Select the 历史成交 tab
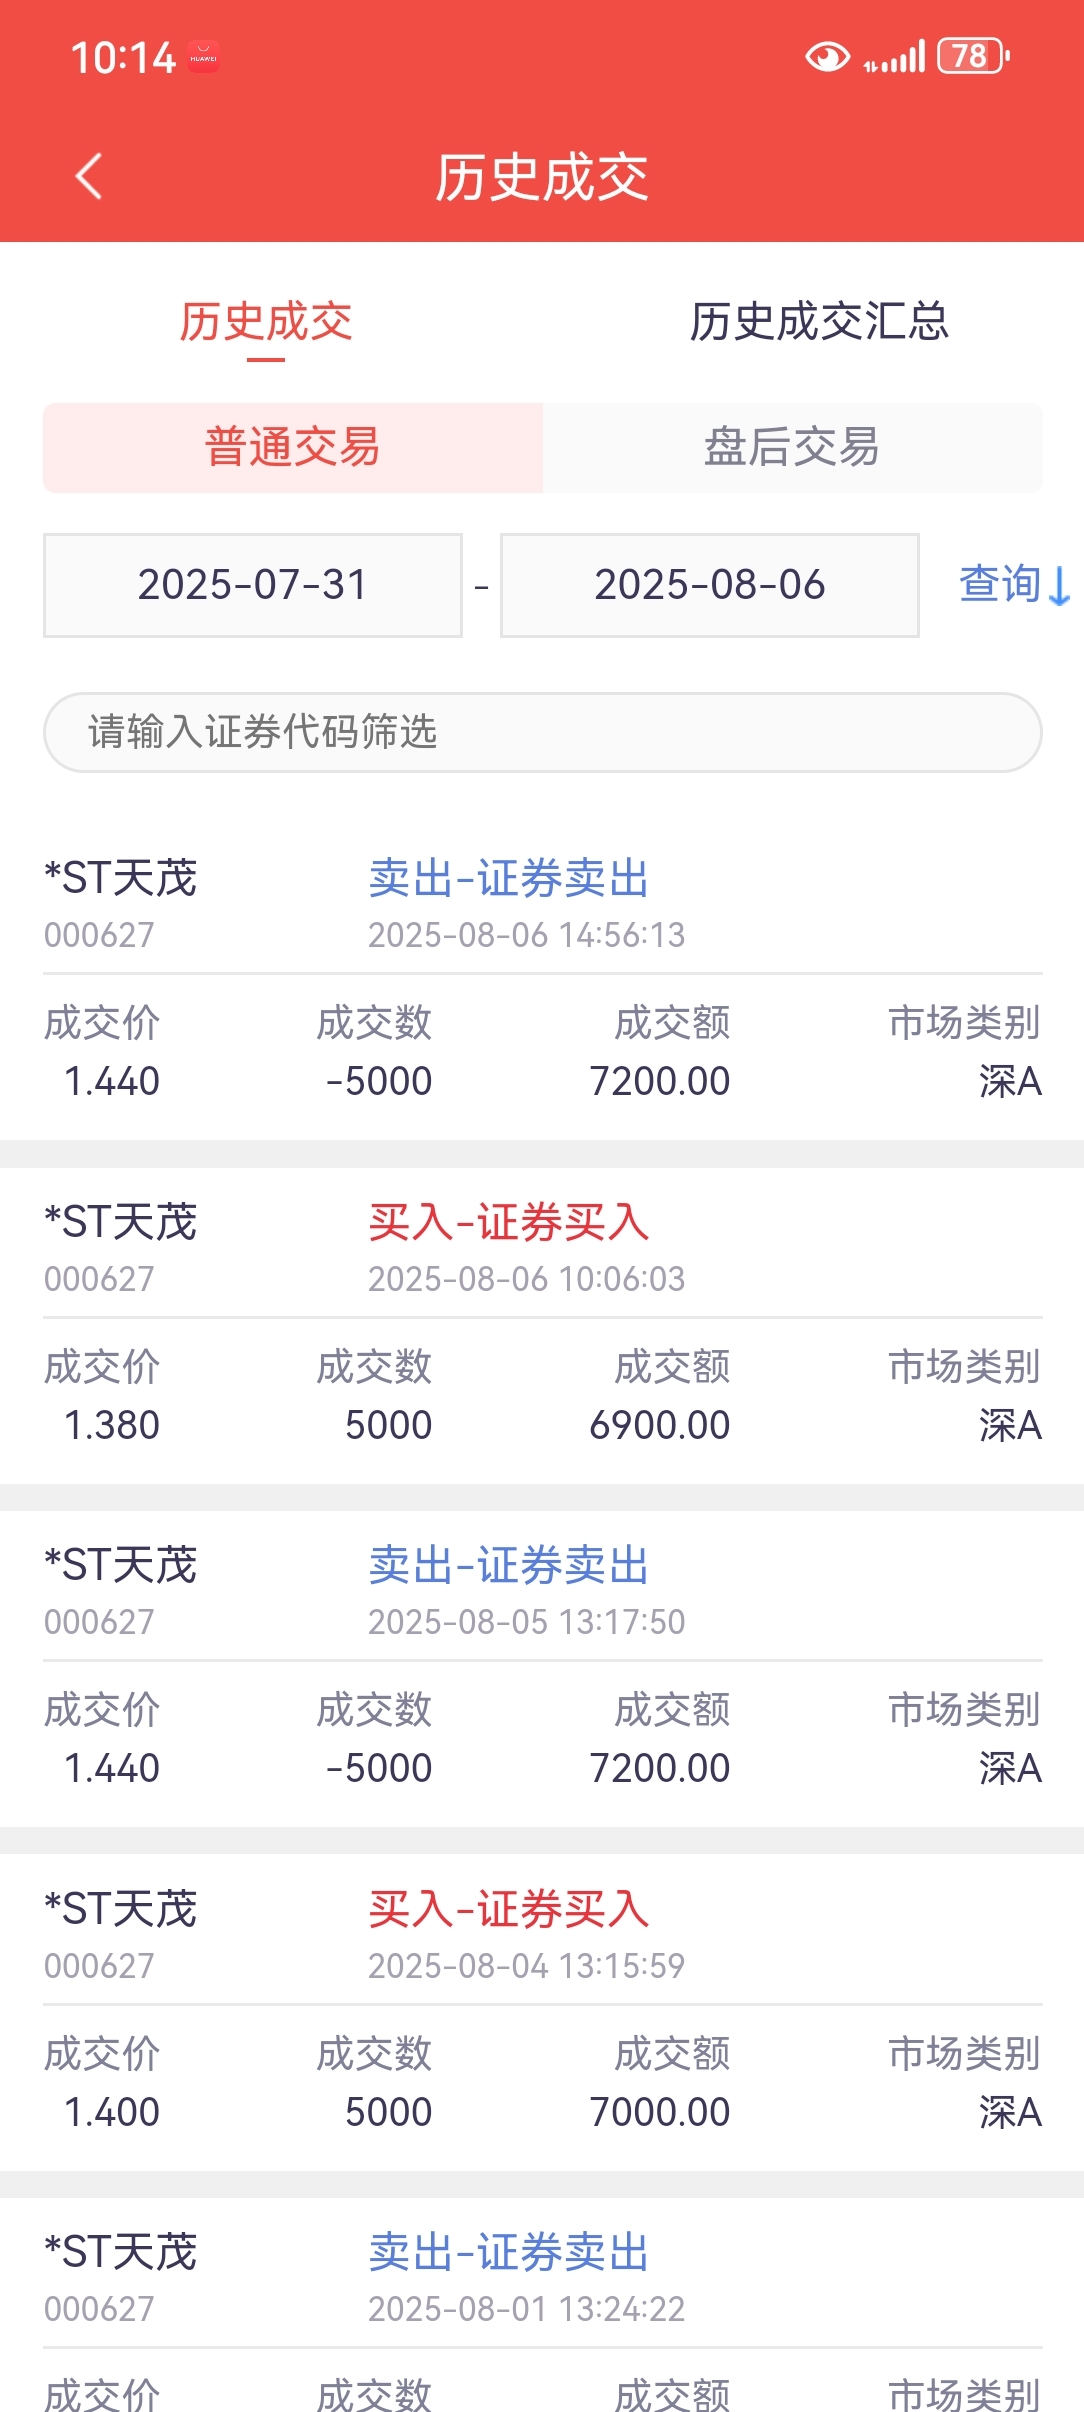This screenshot has height=2412, width=1084. coord(266,322)
